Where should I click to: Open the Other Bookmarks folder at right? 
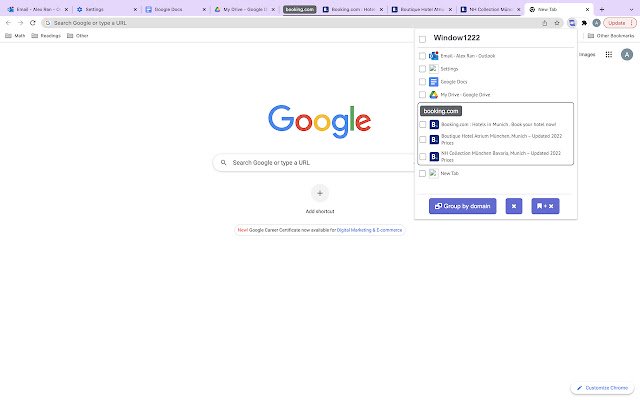coord(611,36)
